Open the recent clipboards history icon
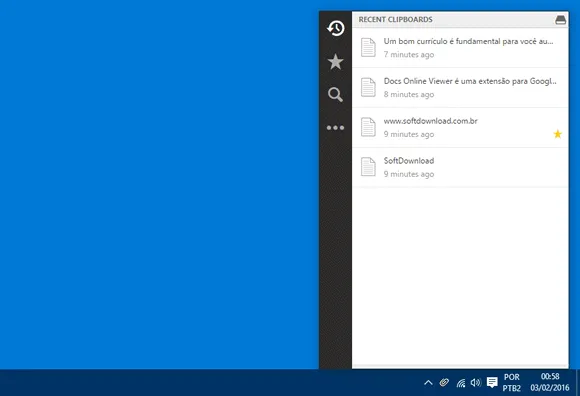The width and height of the screenshot is (580, 396). point(335,28)
